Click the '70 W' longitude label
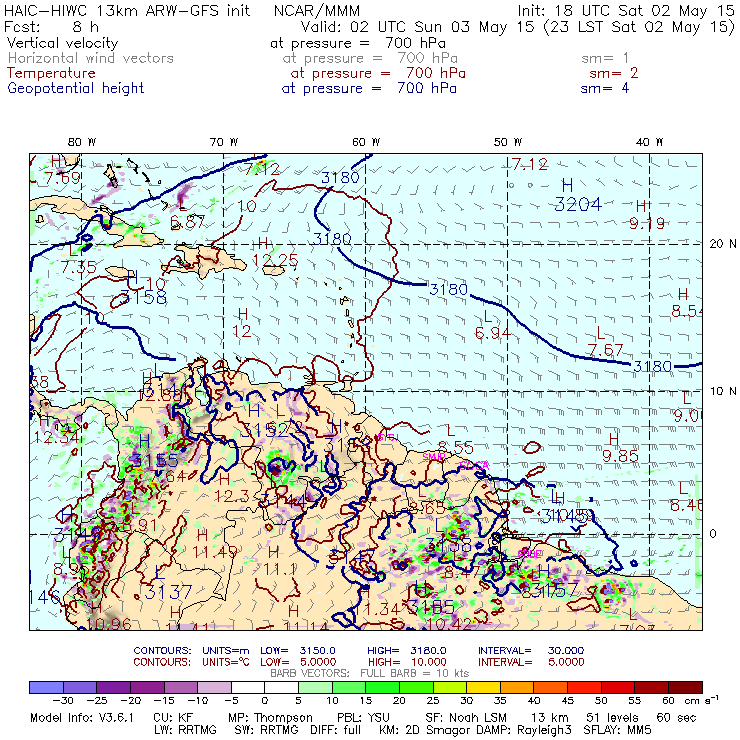Screen dimensions: 740x740 [x=224, y=142]
